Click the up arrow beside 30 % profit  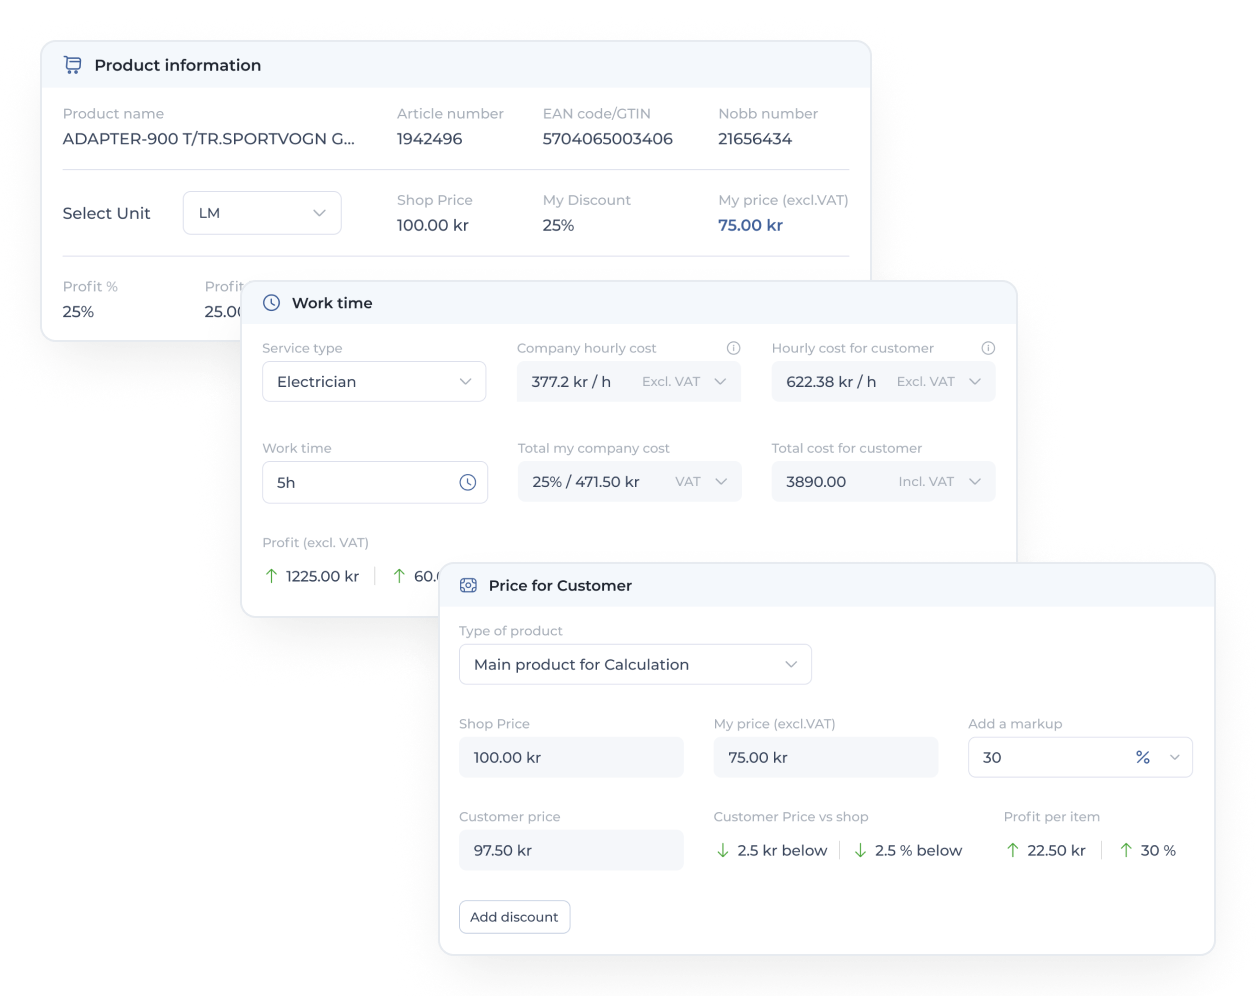coord(1126,850)
